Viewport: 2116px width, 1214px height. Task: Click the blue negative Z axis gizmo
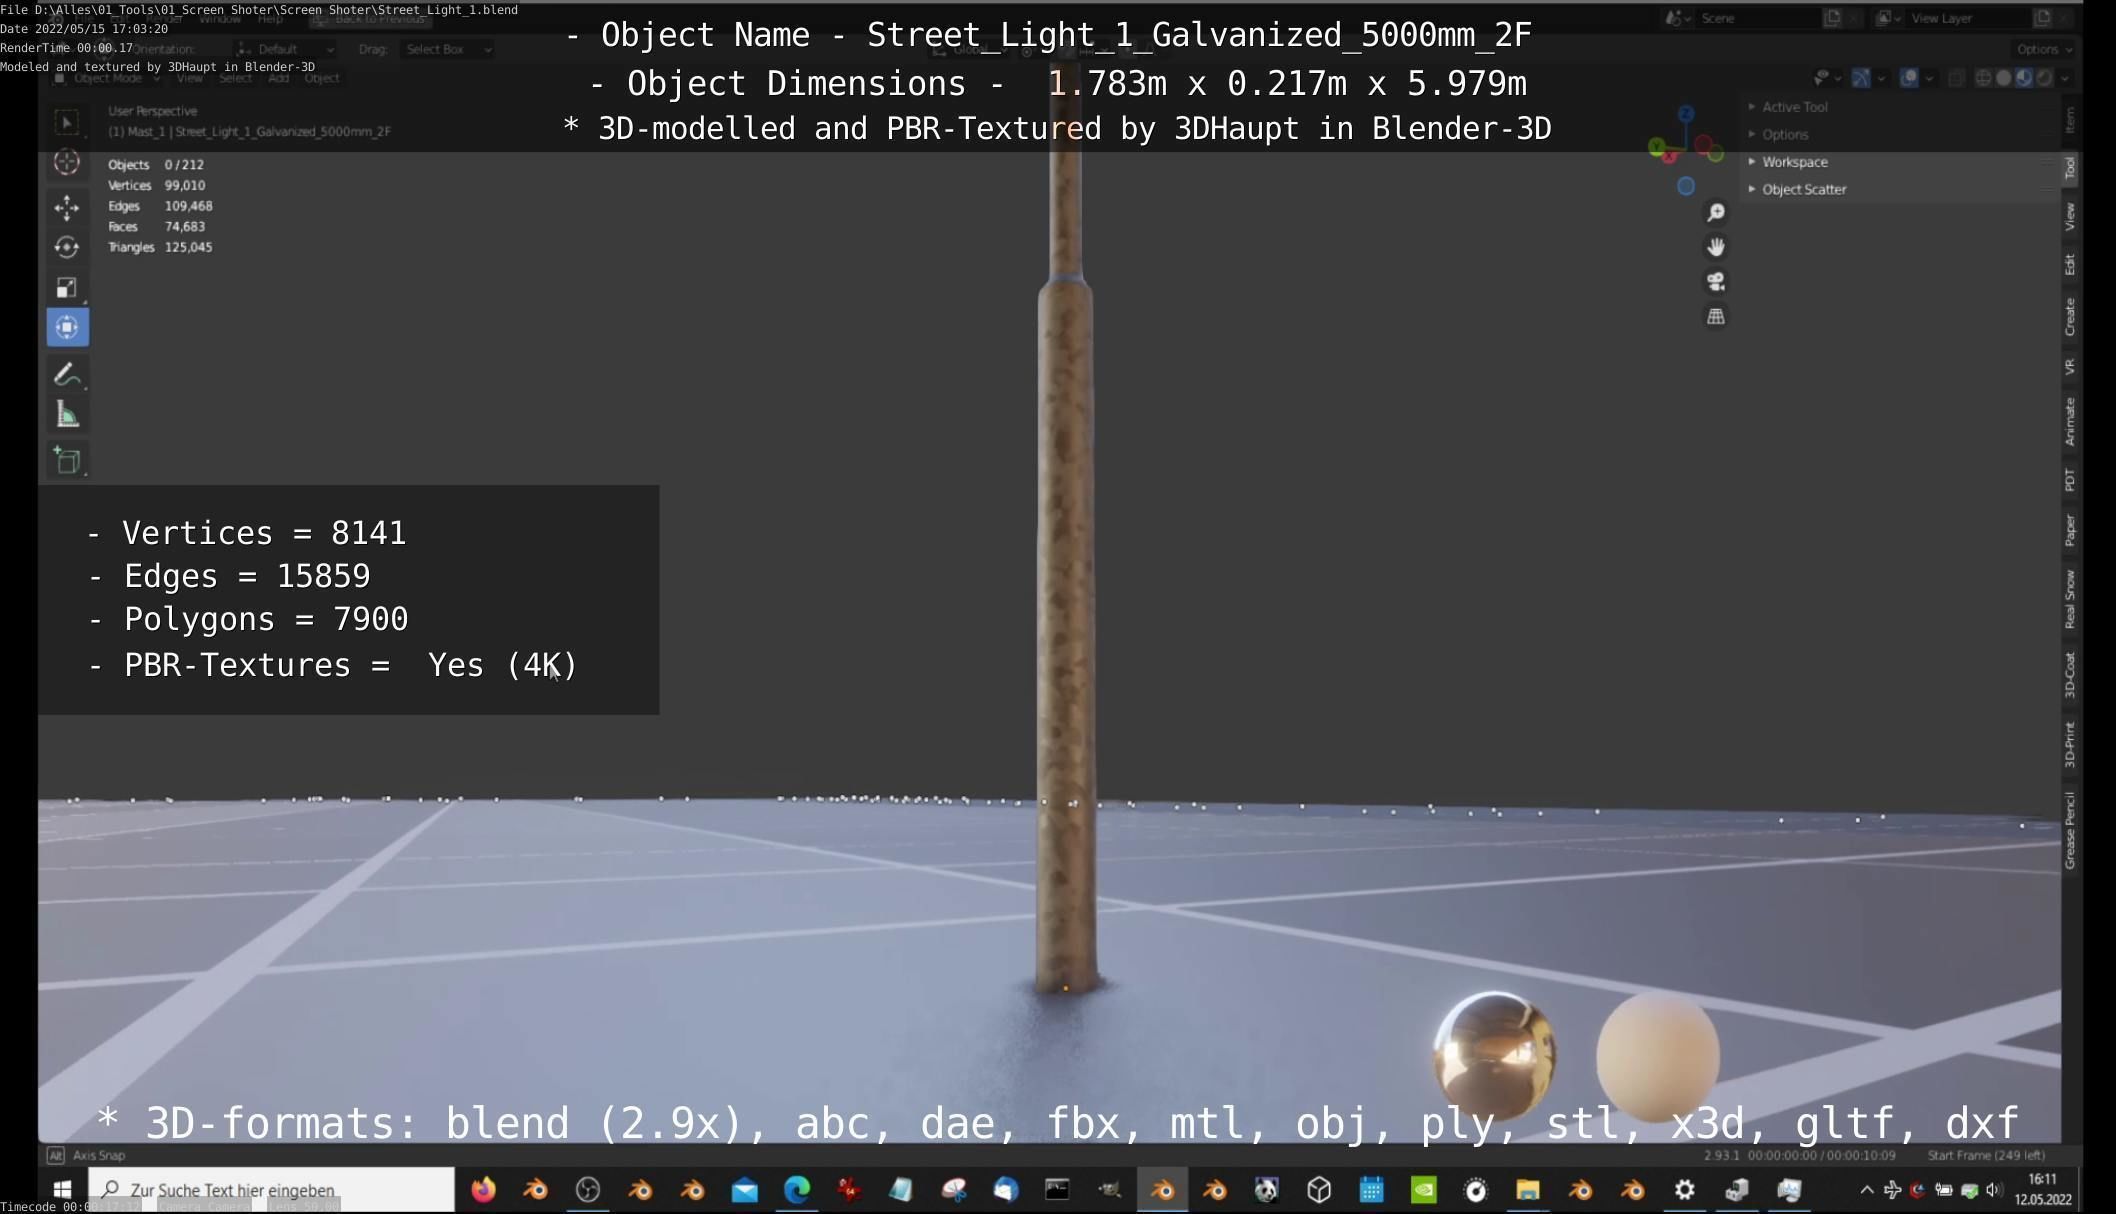coord(1686,186)
